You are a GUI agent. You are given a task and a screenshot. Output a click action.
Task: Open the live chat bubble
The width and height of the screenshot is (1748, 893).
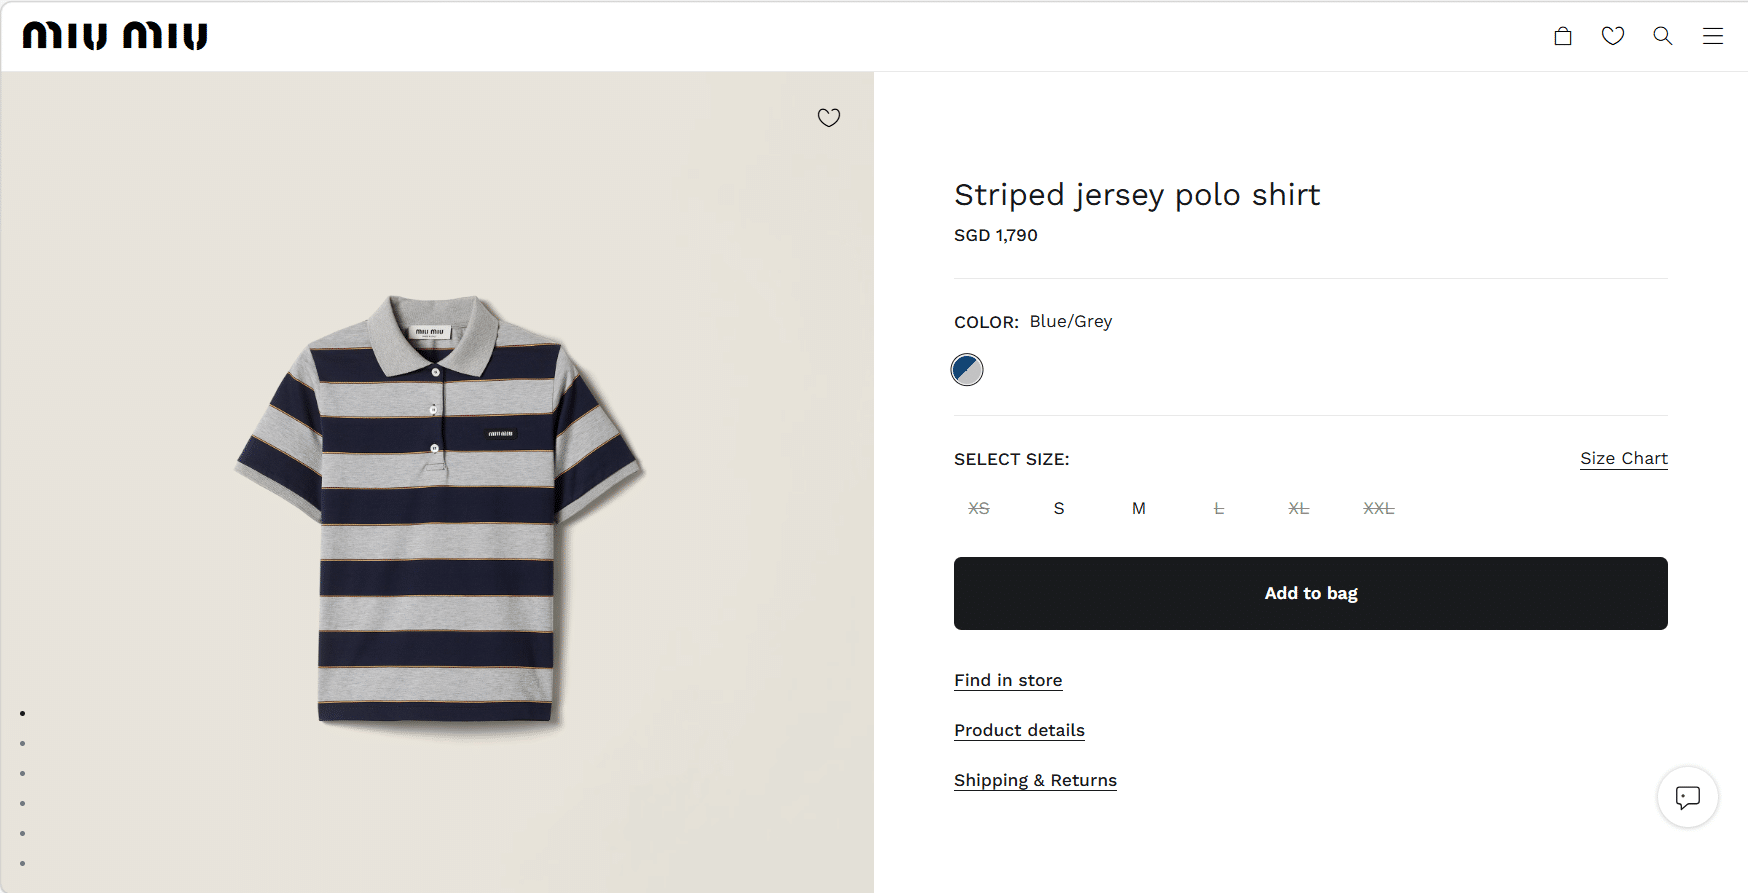(1688, 797)
